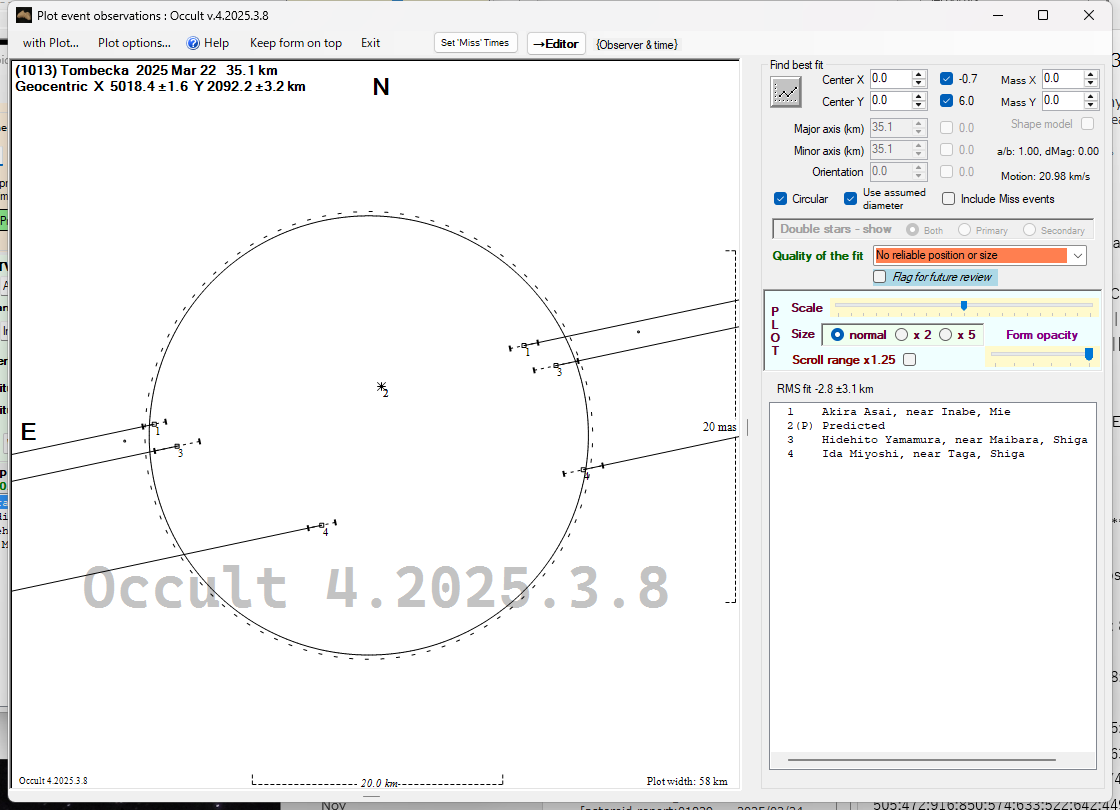Increase the Mass X value with up arrow
The width and height of the screenshot is (1120, 810).
click(x=1091, y=74)
